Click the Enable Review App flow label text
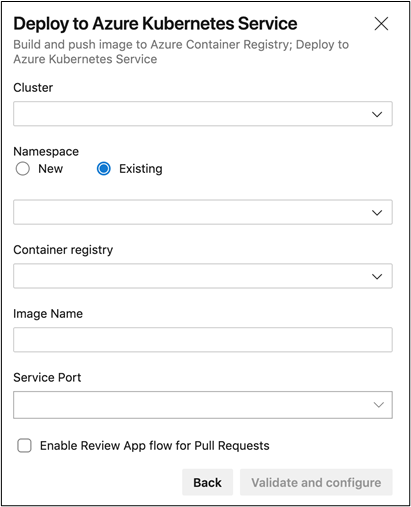 (155, 446)
